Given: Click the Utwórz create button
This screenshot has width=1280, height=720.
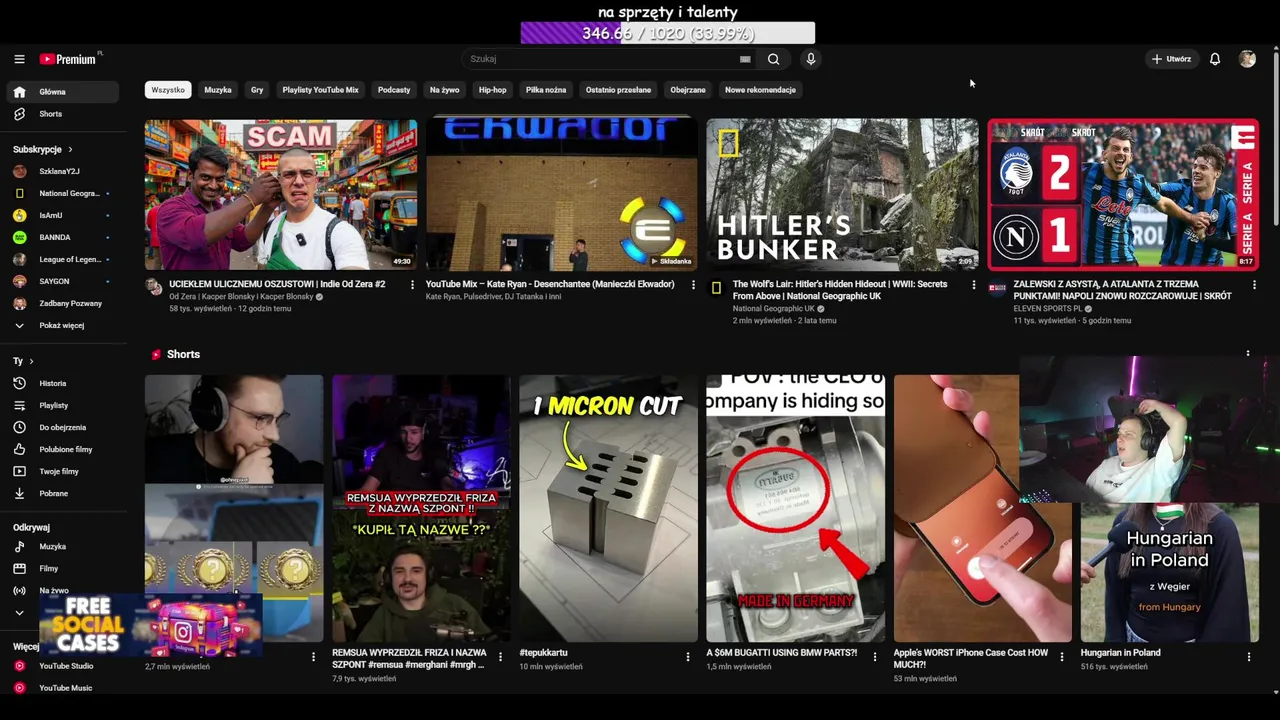Looking at the screenshot, I should [1171, 59].
